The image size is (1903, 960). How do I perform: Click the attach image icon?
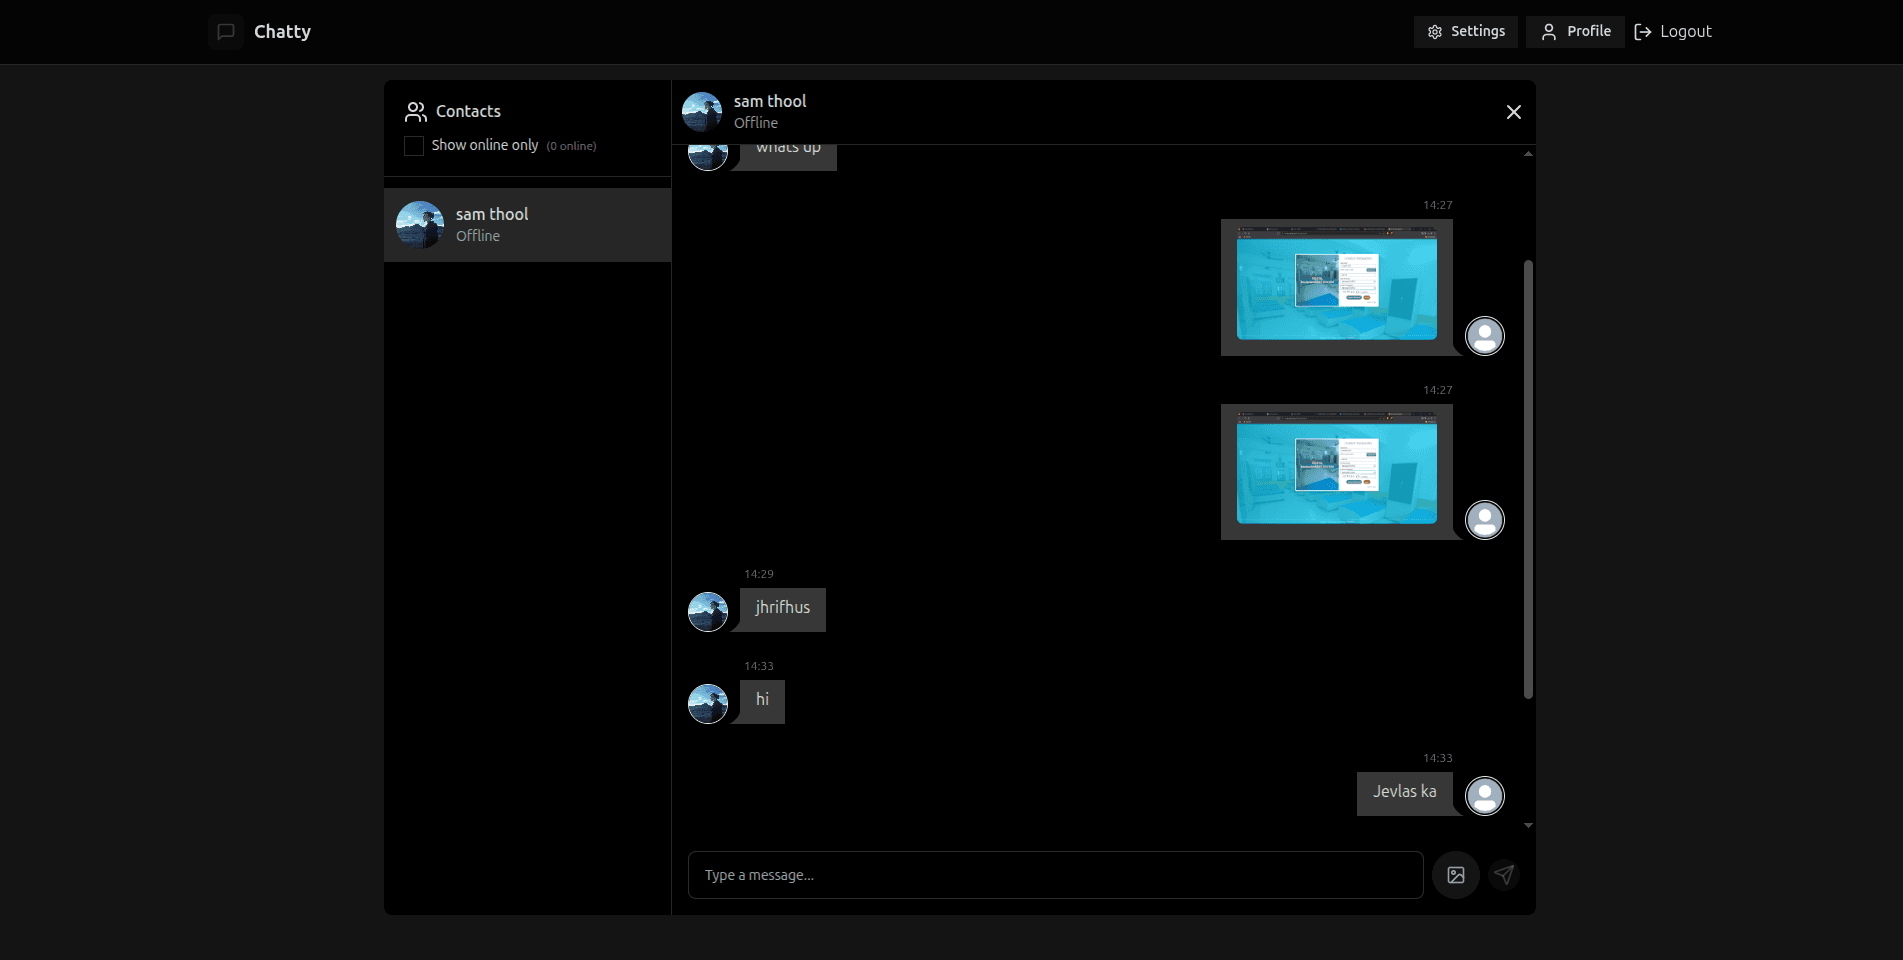[1456, 875]
